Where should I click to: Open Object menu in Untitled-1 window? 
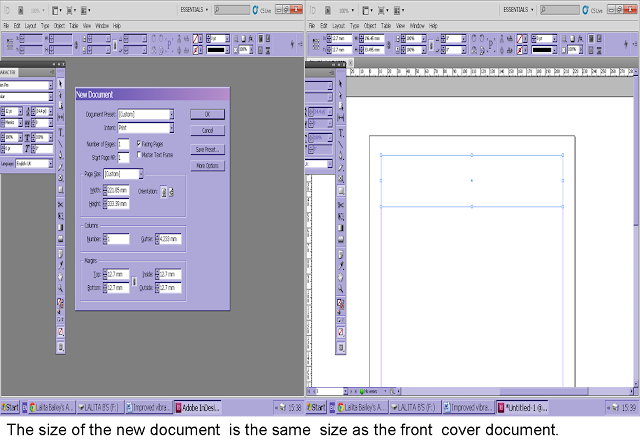pyautogui.click(x=370, y=26)
